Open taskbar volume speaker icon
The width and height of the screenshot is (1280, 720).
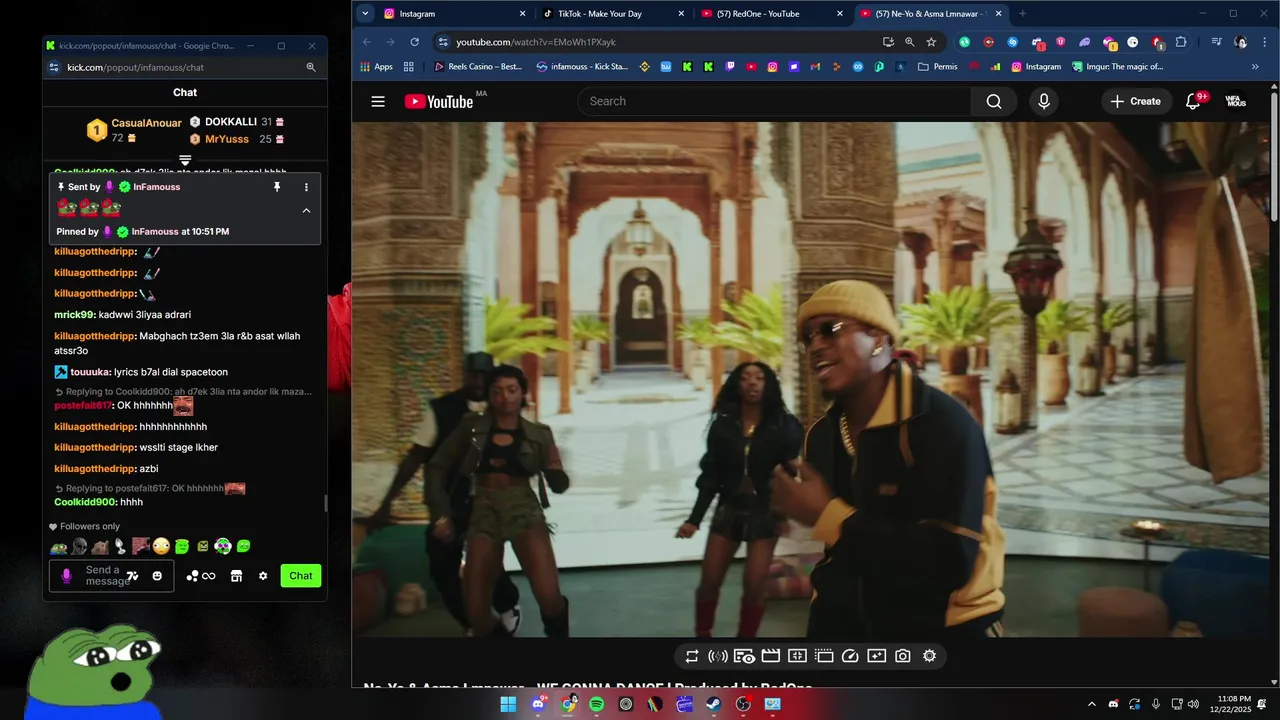[1193, 704]
